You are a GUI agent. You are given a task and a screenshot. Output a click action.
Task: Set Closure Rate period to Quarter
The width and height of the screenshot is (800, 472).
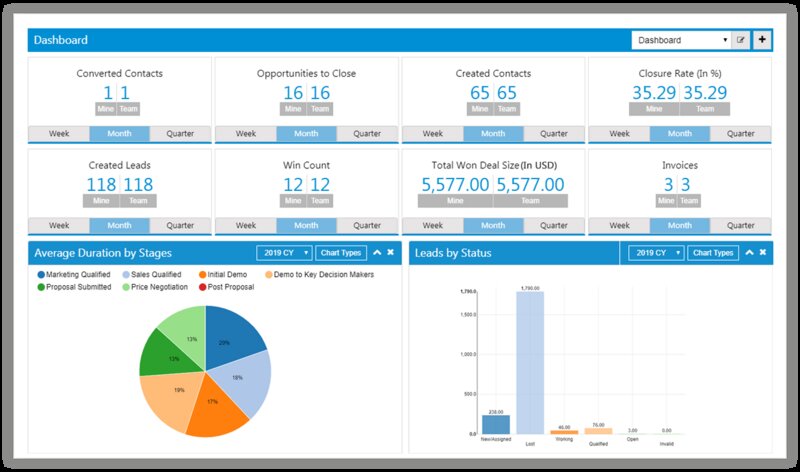click(740, 133)
